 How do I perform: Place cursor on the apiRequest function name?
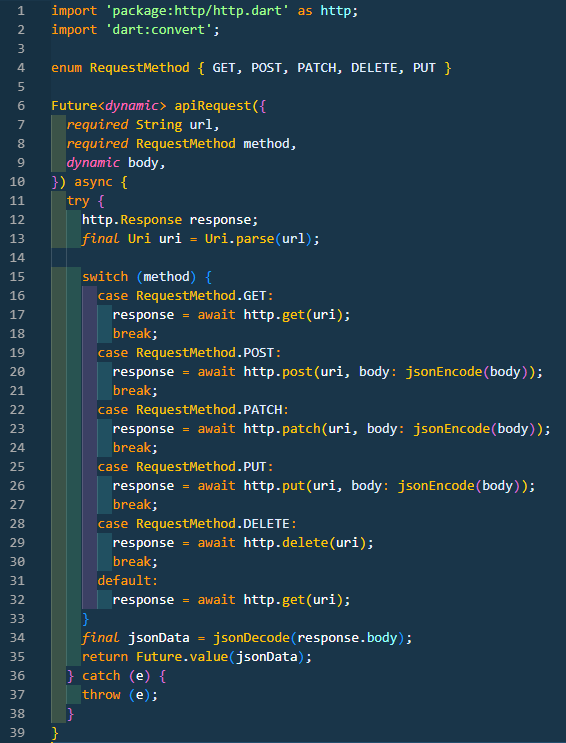click(x=212, y=106)
